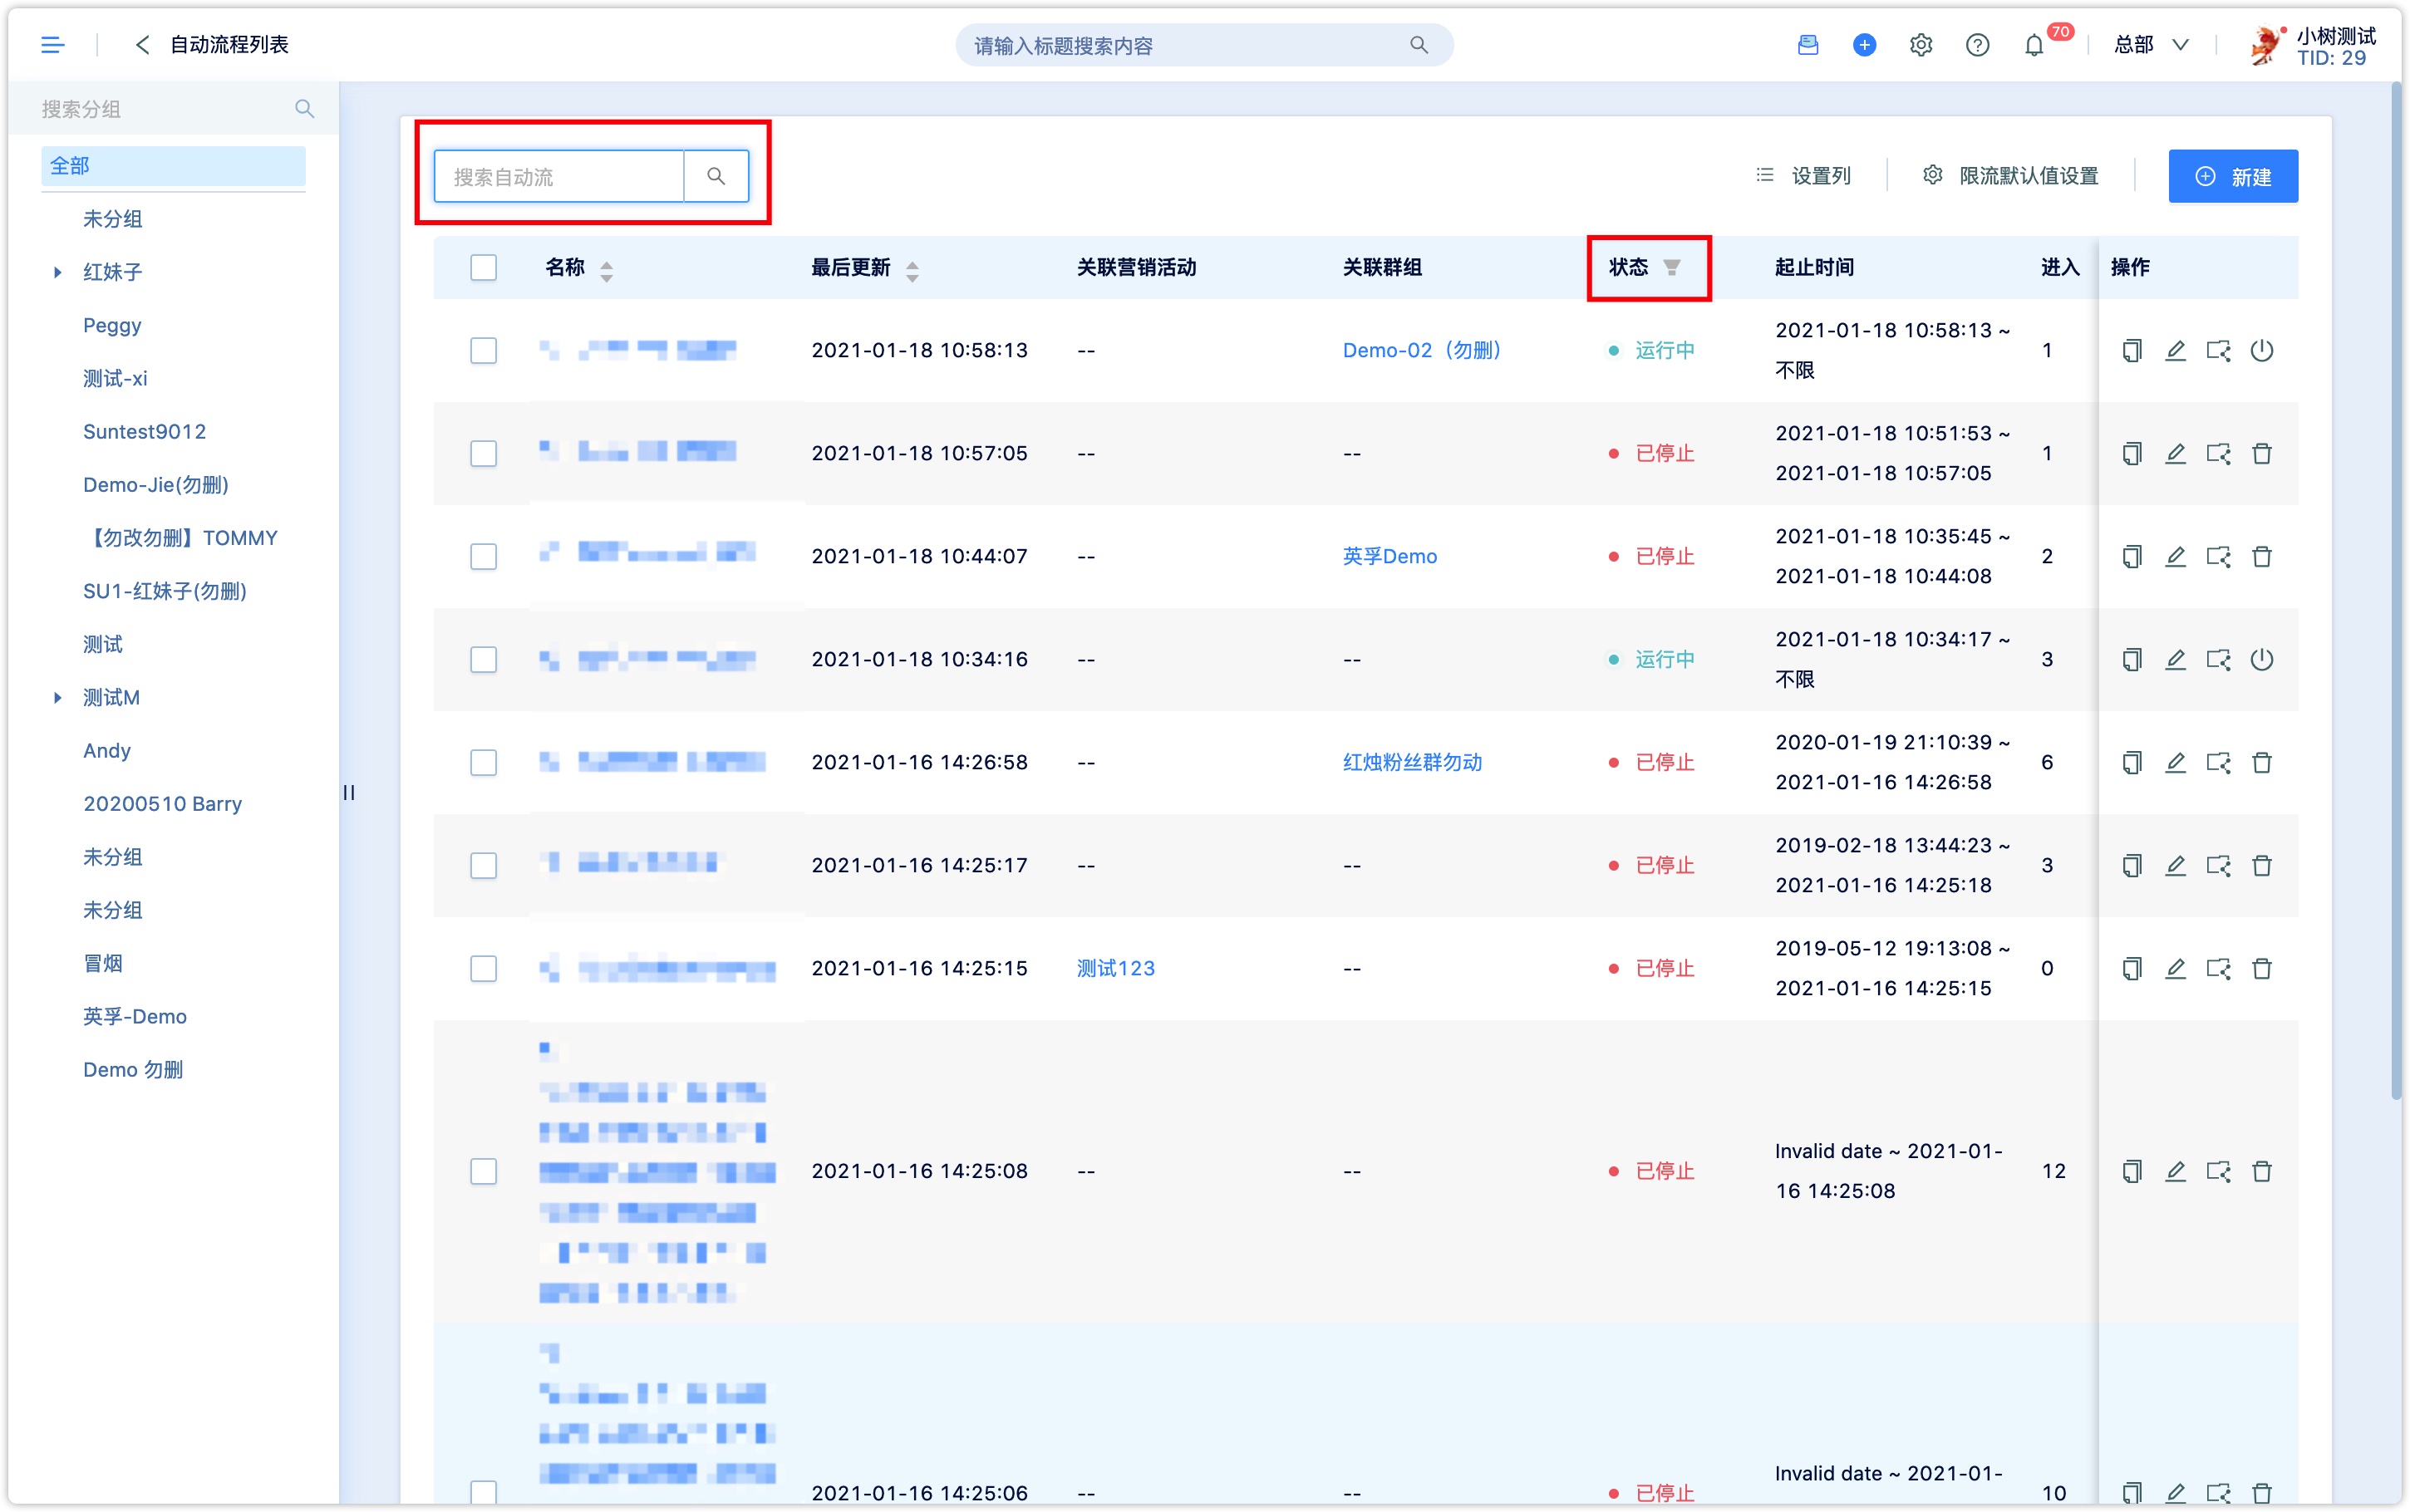Image resolution: width=2410 pixels, height=1512 pixels.
Task: Move the flow updated 10:57:05 to group
Action: click(x=2218, y=454)
